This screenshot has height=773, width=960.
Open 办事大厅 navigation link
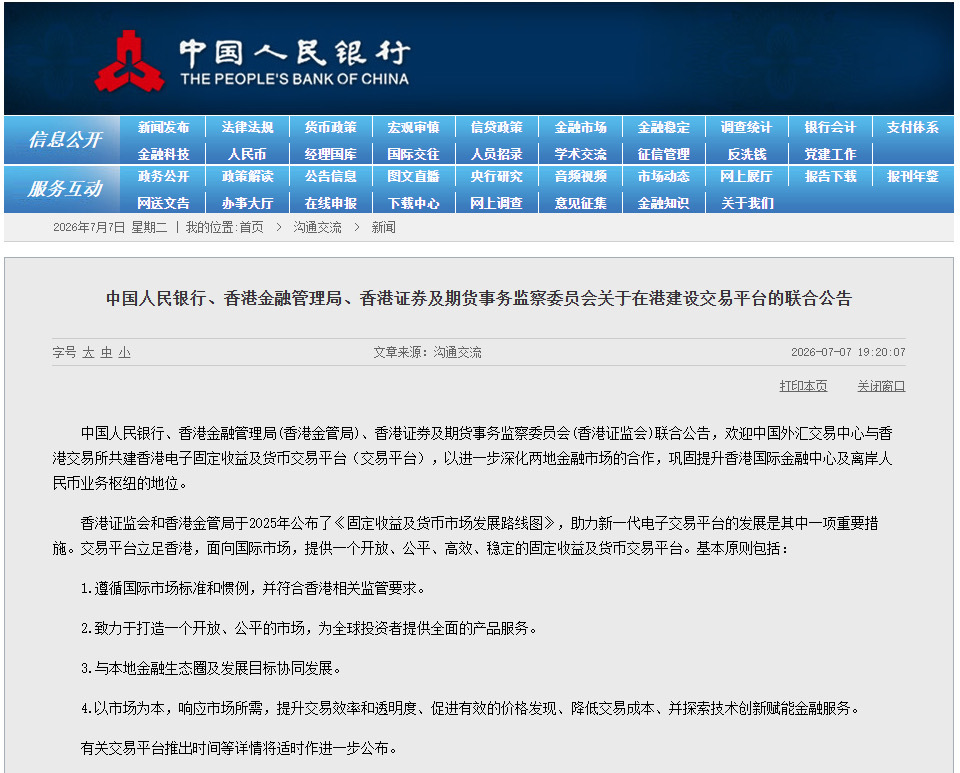[247, 203]
